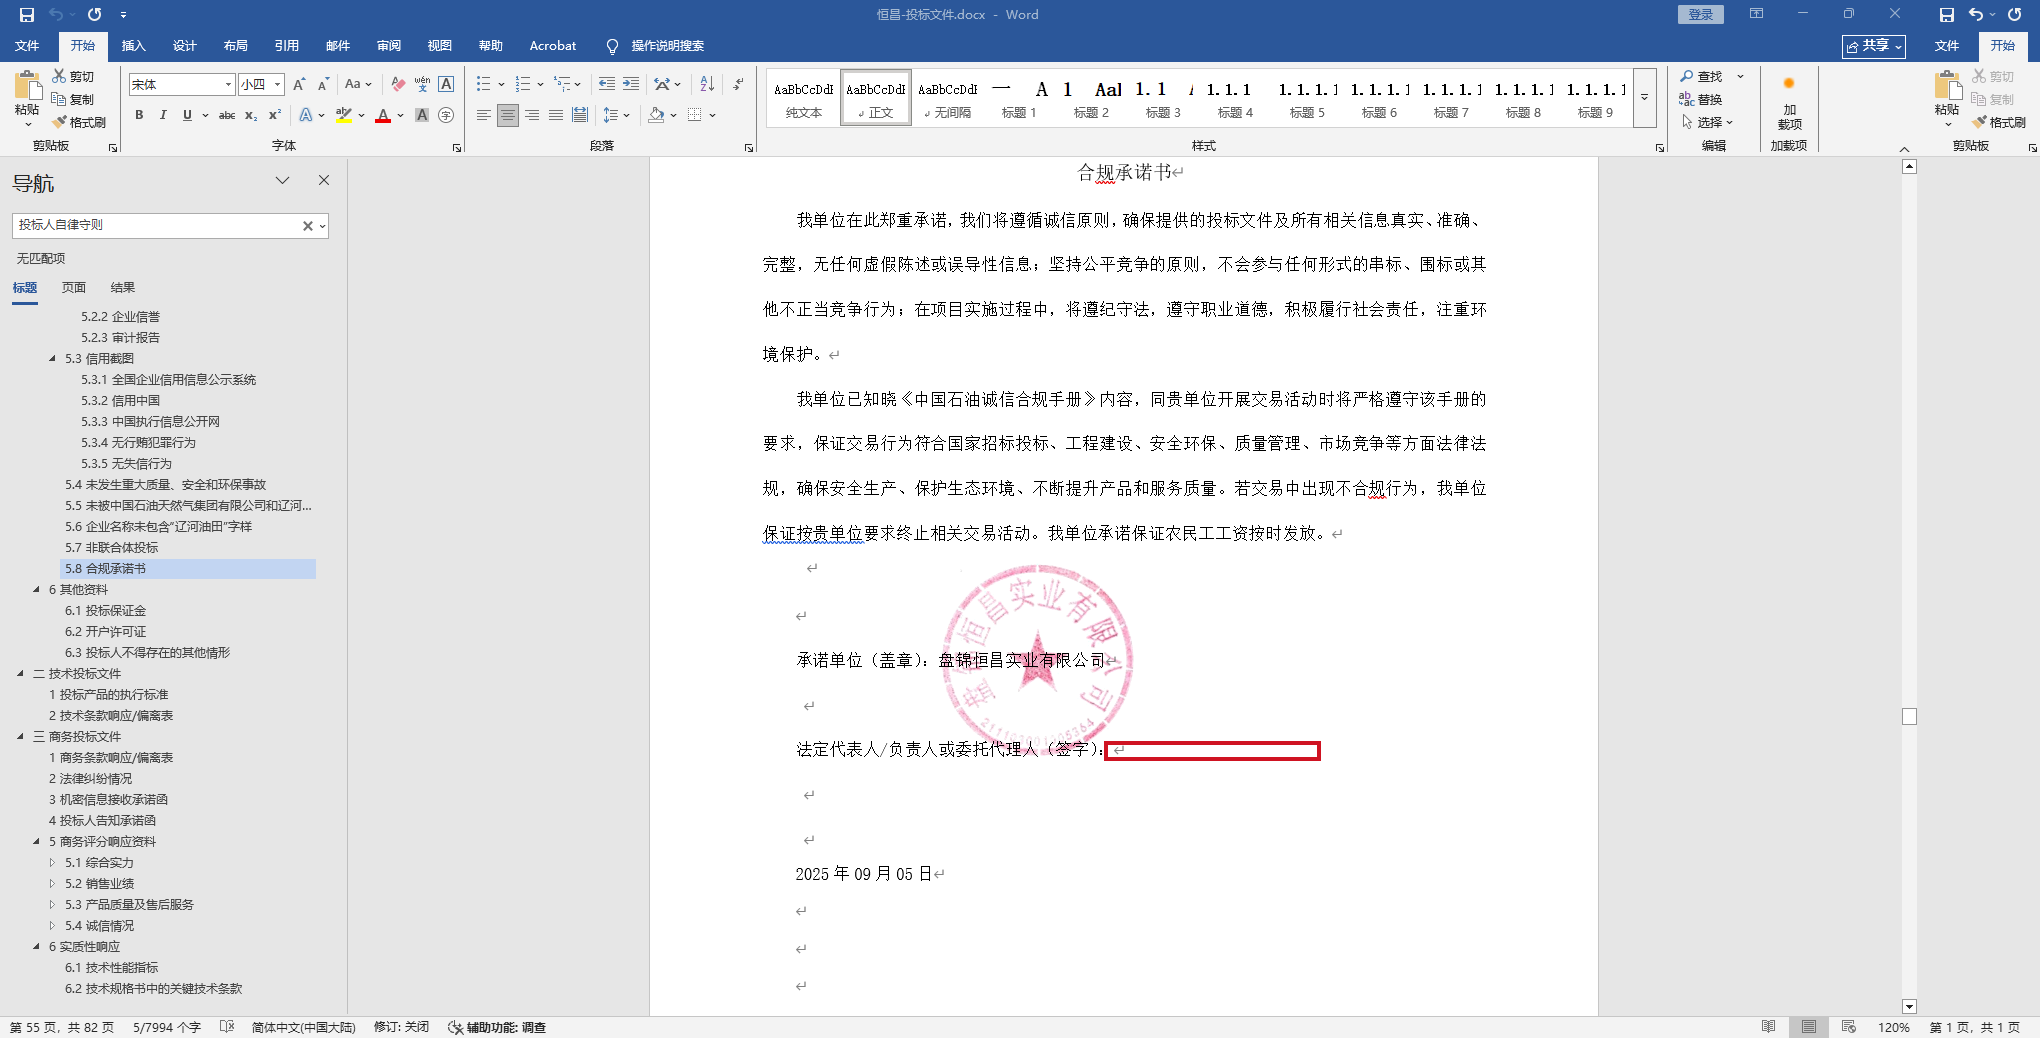This screenshot has height=1038, width=2040.
Task: Insert an enclosed character (字 in circle)
Action: point(446,115)
